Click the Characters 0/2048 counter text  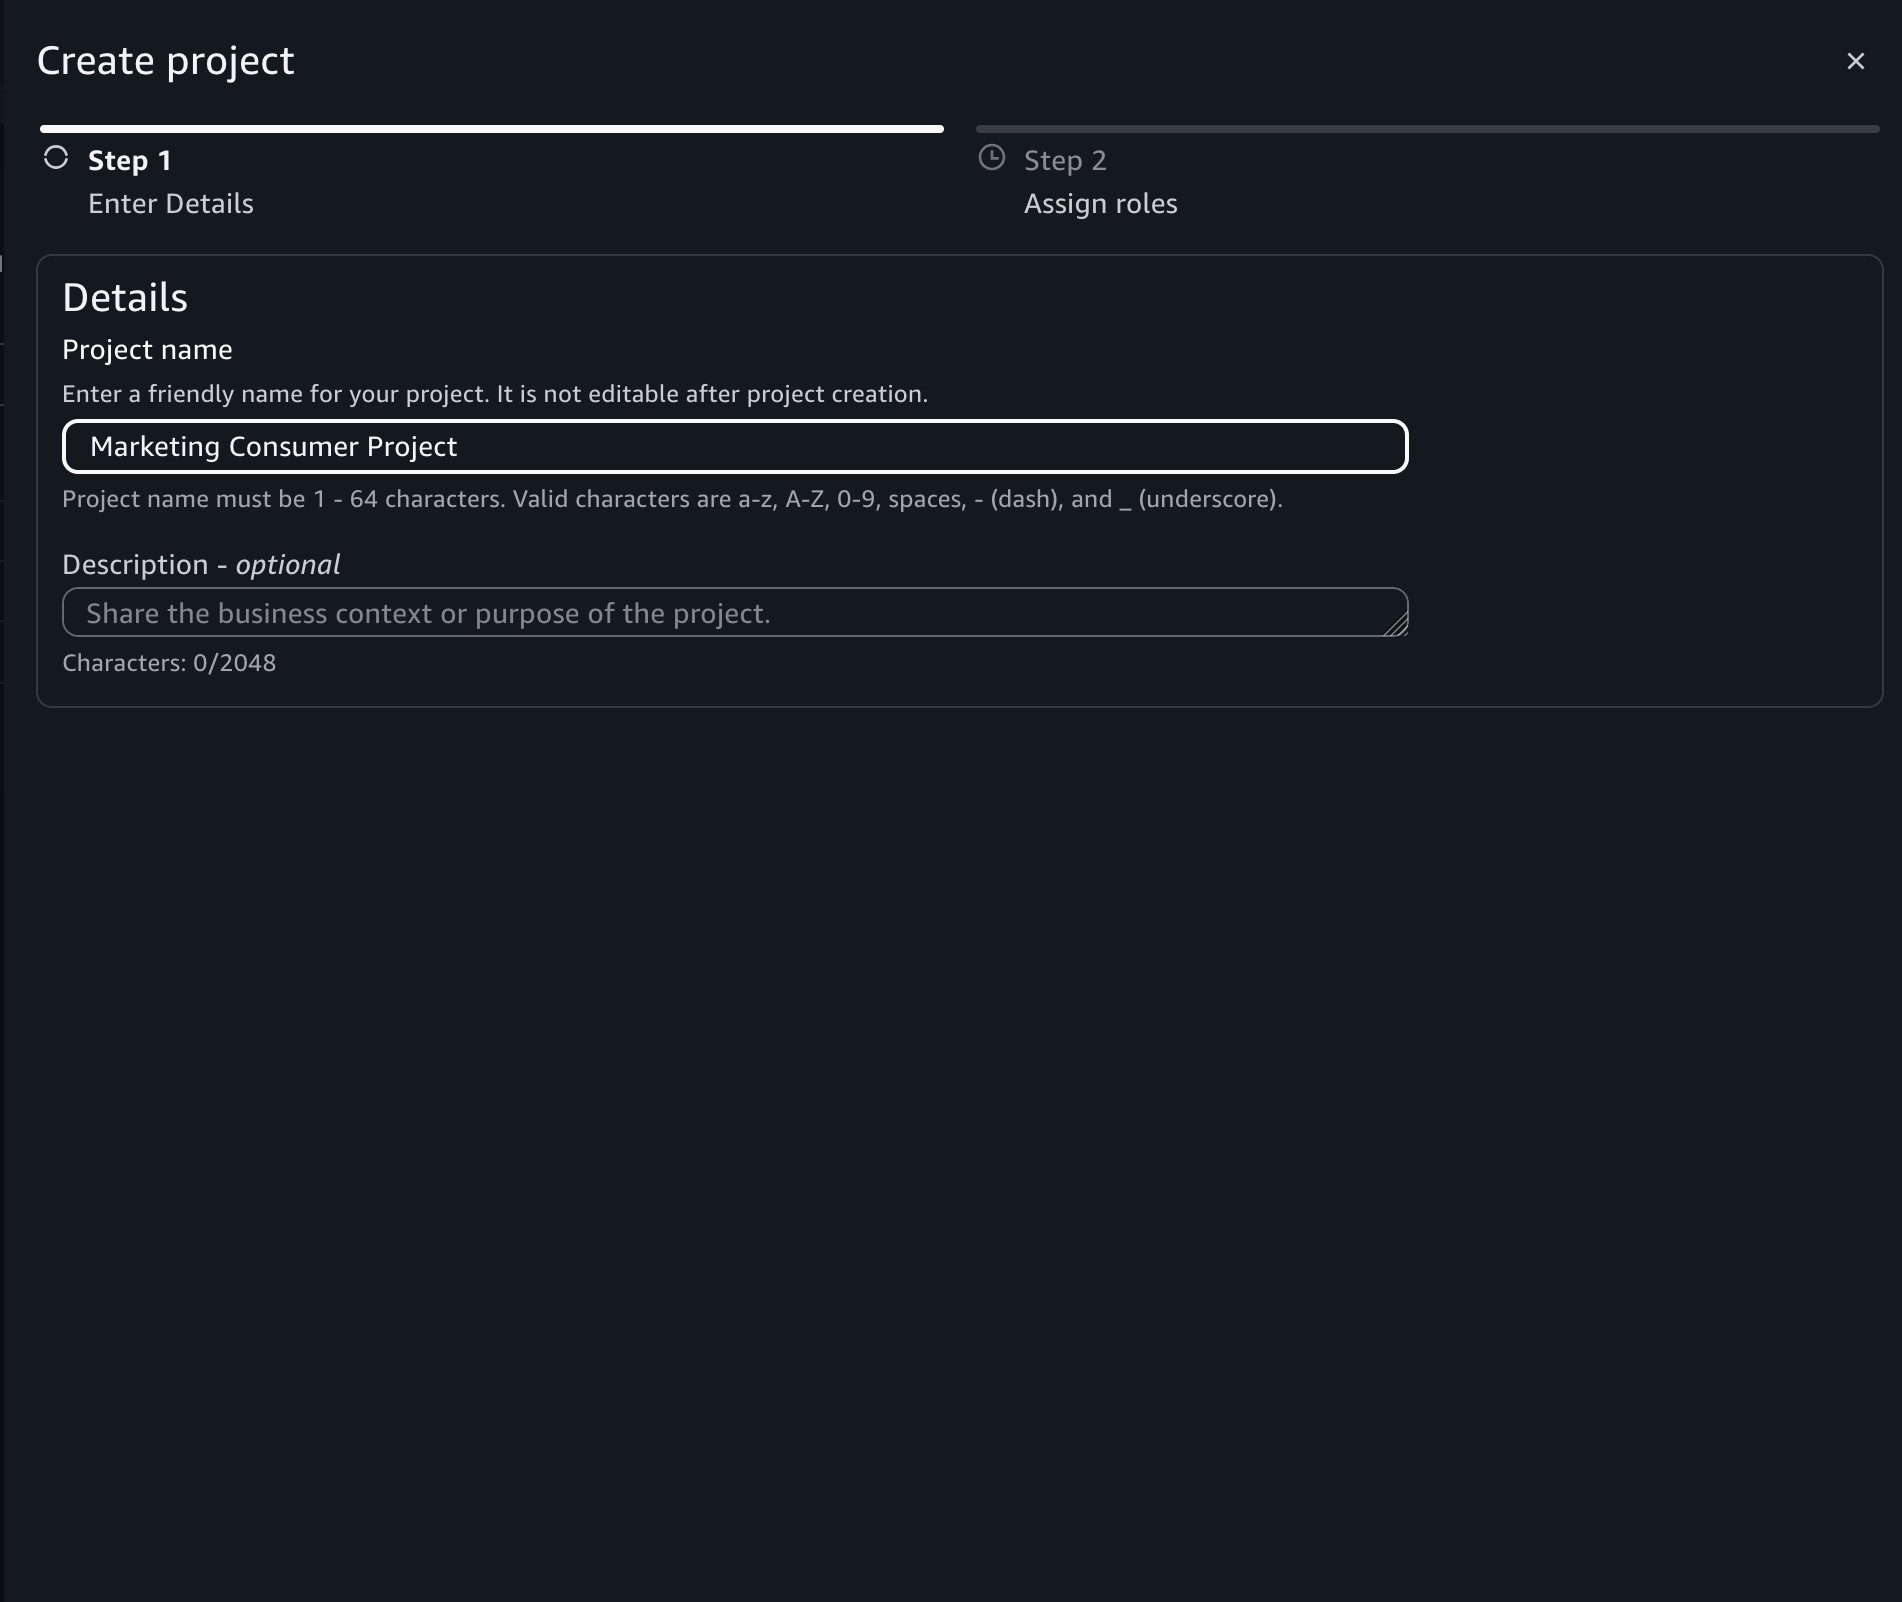click(x=168, y=662)
